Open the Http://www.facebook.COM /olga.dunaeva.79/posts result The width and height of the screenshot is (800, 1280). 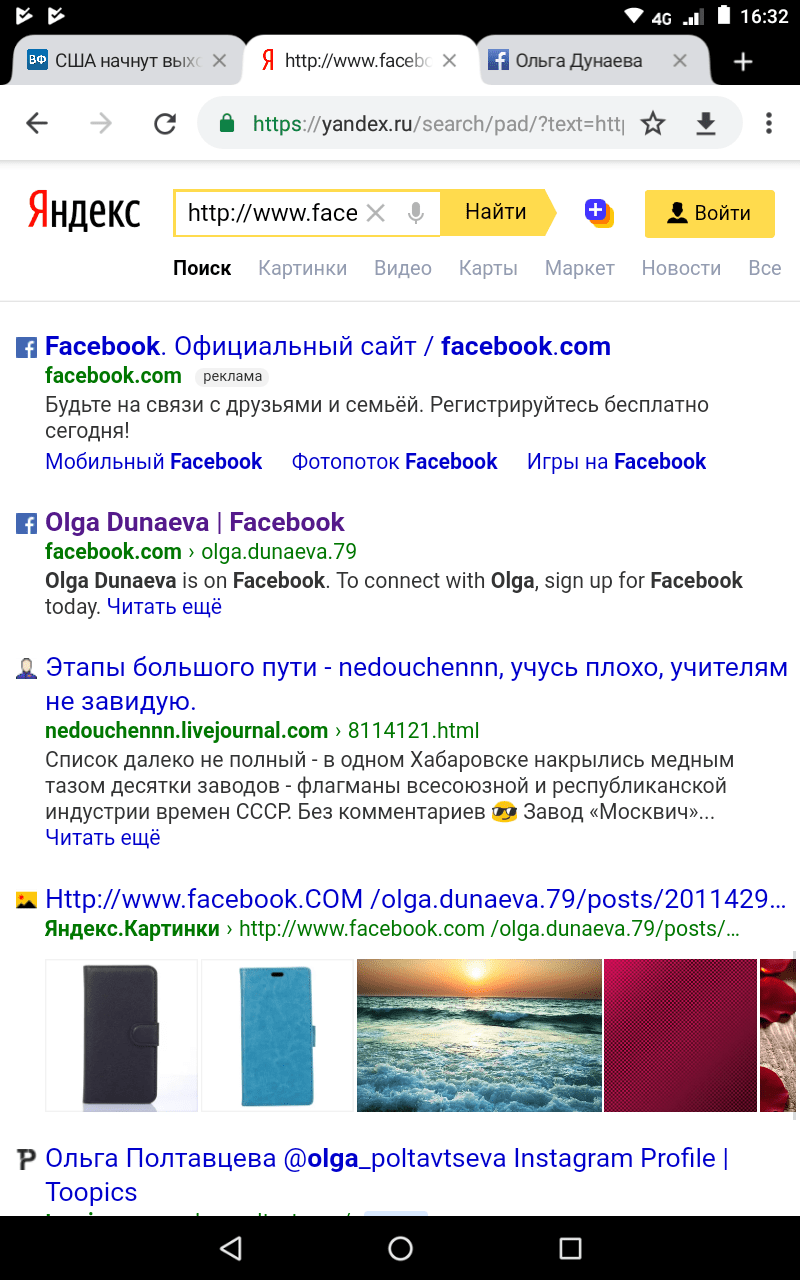(416, 899)
